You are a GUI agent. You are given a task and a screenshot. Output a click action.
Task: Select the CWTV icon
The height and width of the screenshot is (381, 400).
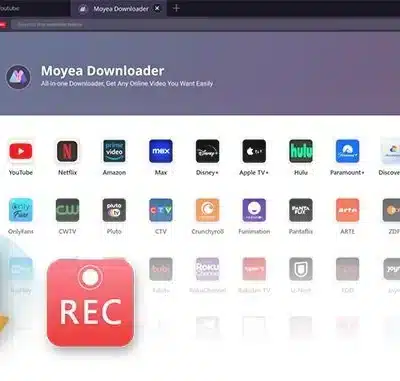tap(67, 210)
